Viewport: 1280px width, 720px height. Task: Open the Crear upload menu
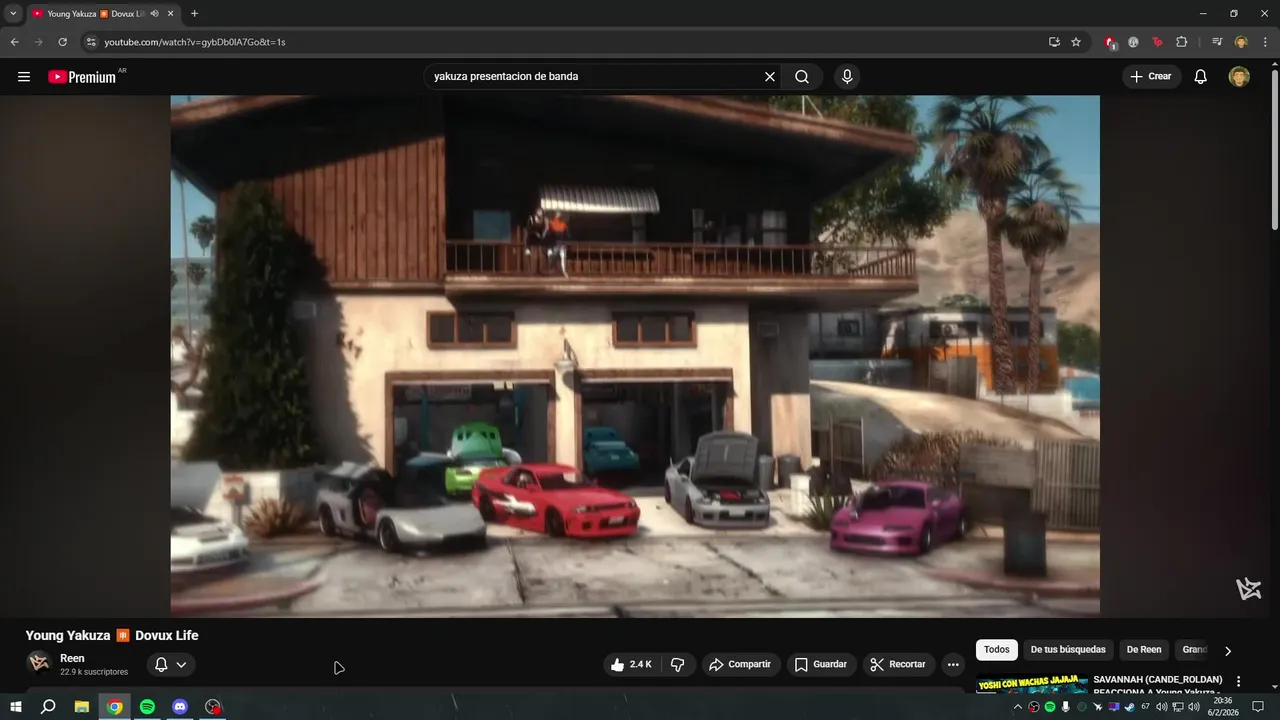point(1151,77)
